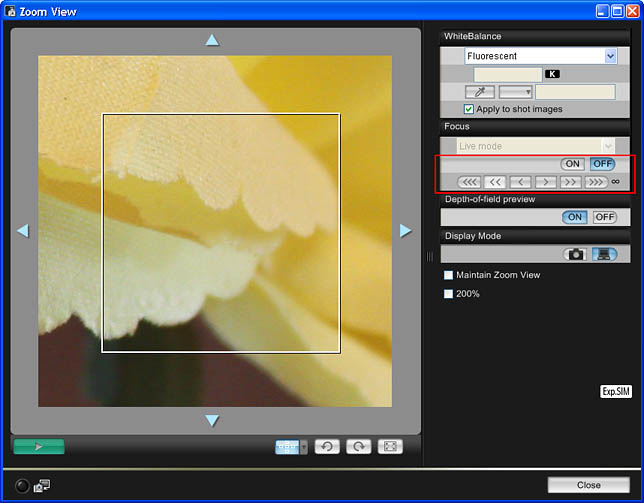644x503 pixels.
Task: Click the fit-to-window view icon
Action: [x=391, y=447]
